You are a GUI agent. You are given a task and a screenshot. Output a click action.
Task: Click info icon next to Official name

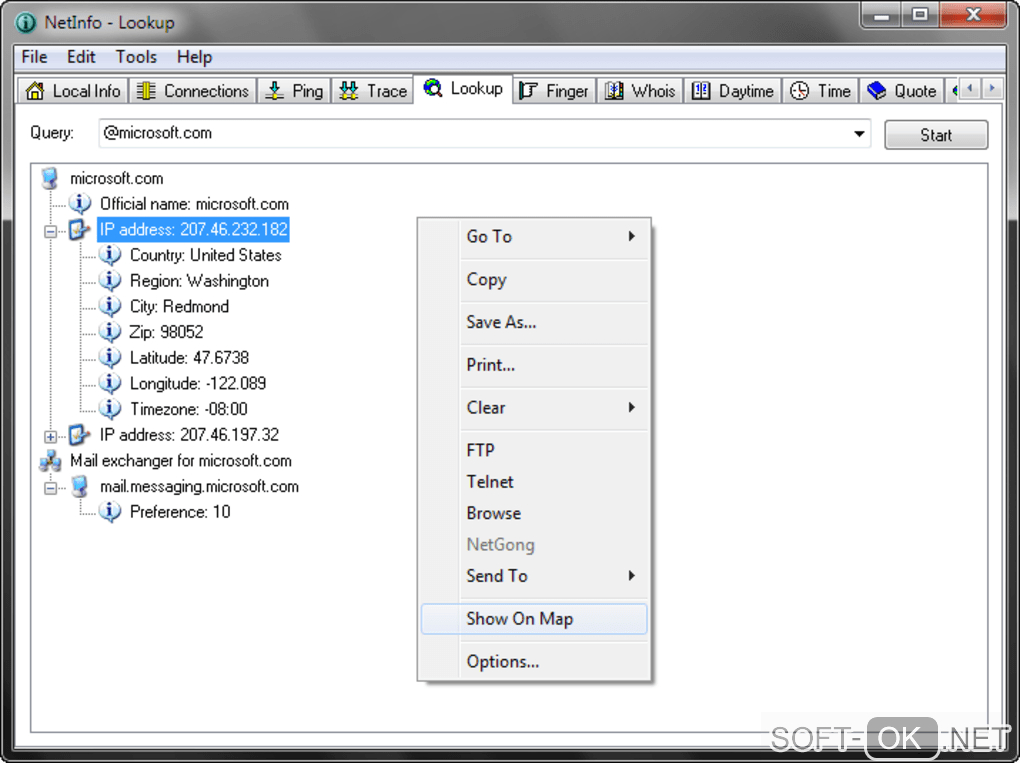point(80,204)
